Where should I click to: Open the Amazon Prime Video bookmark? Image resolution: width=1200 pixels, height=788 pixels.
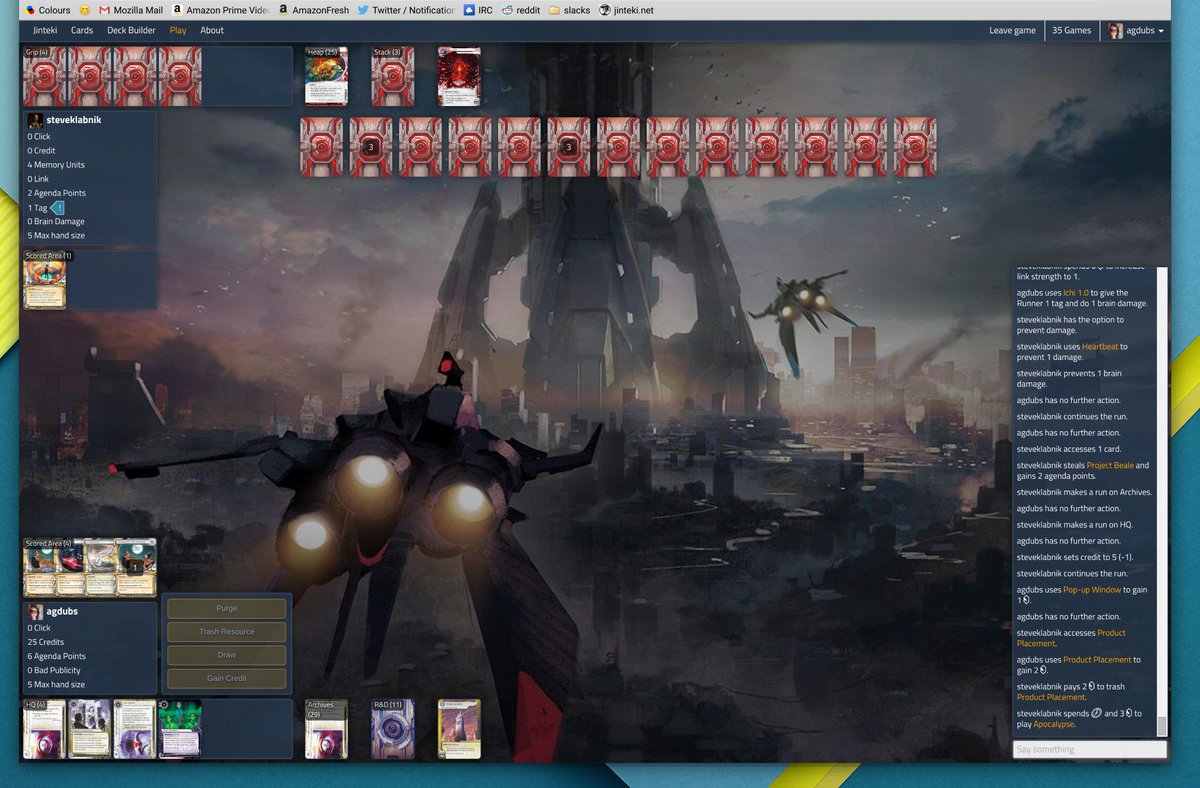pos(221,10)
